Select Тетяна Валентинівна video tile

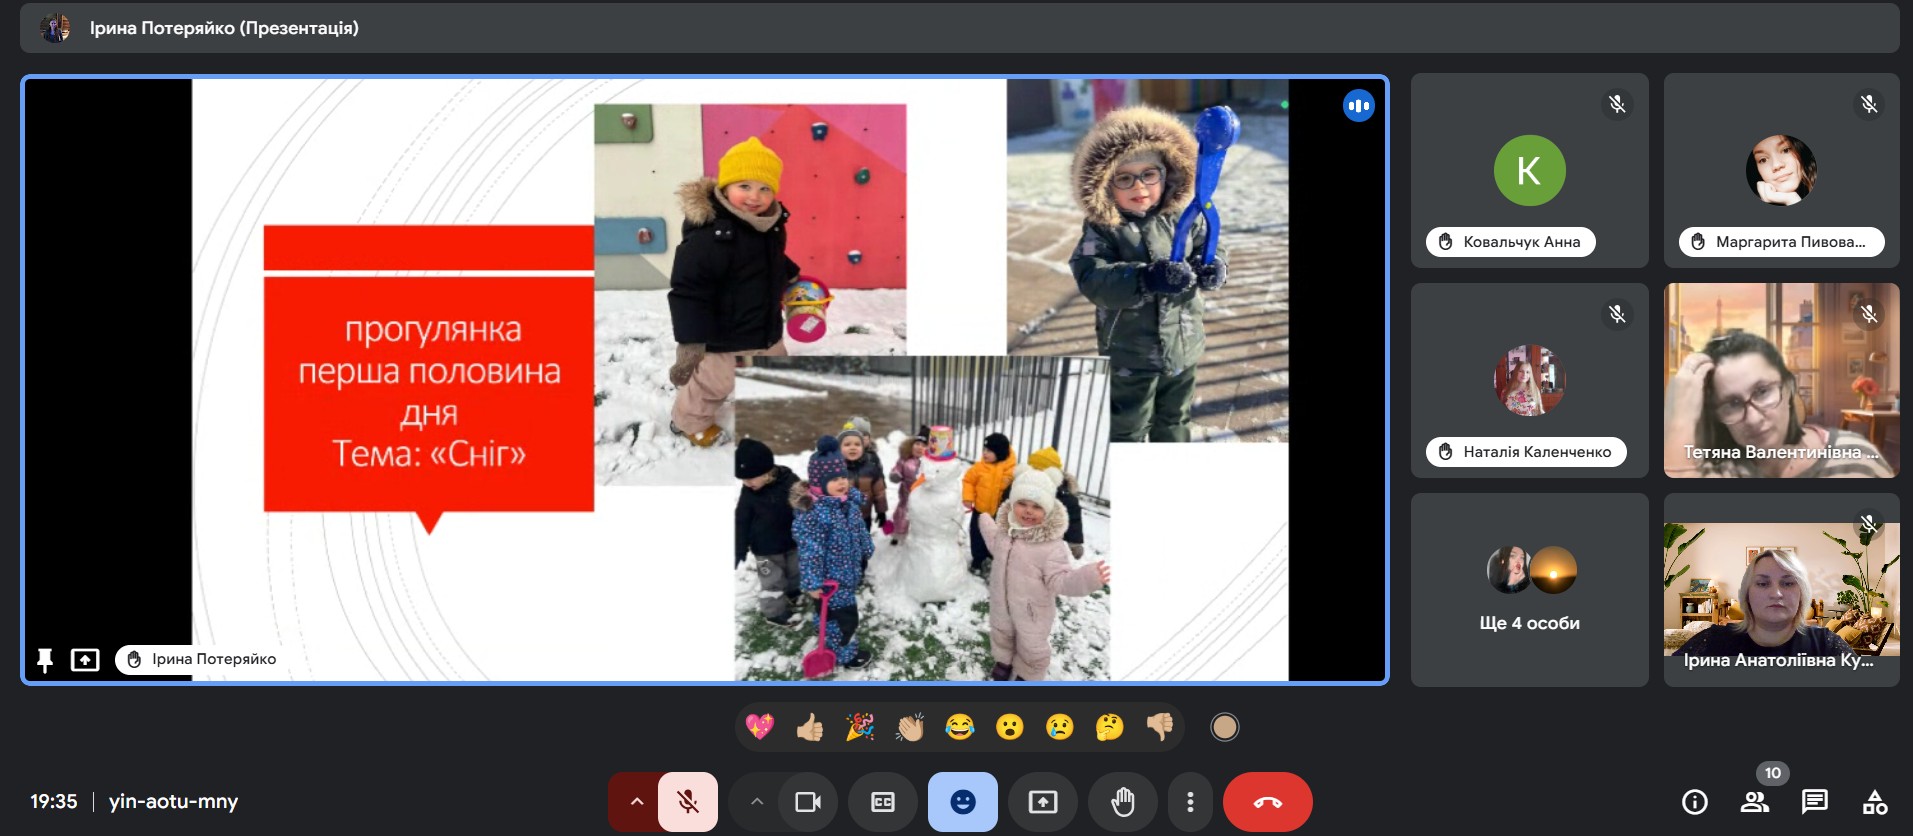click(x=1781, y=380)
